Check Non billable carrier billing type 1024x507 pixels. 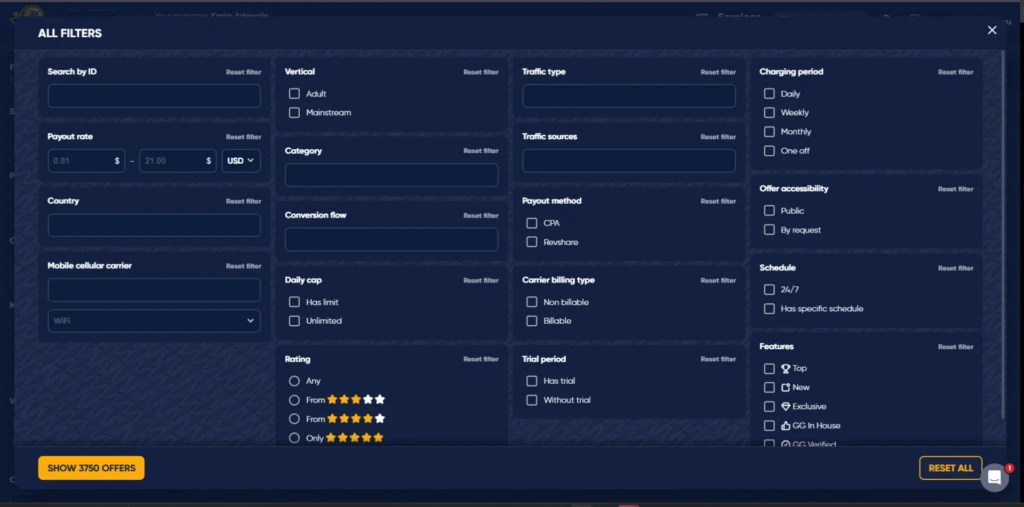point(532,302)
